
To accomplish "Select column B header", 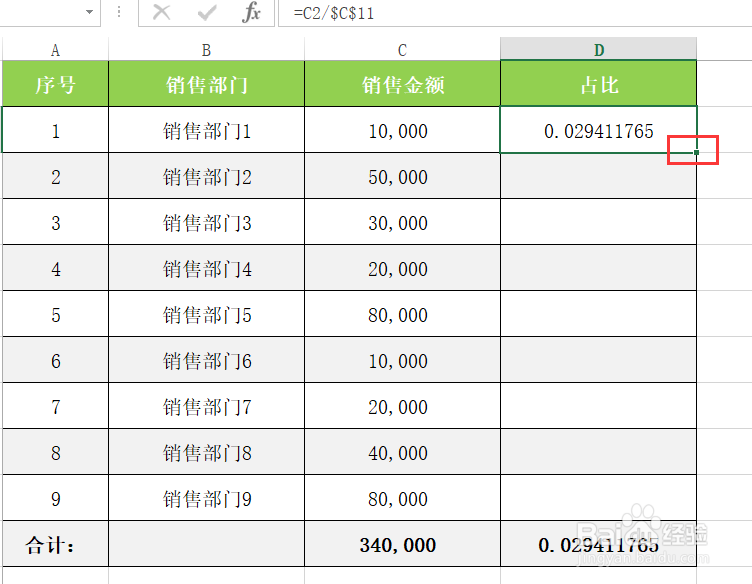I will [x=206, y=50].
